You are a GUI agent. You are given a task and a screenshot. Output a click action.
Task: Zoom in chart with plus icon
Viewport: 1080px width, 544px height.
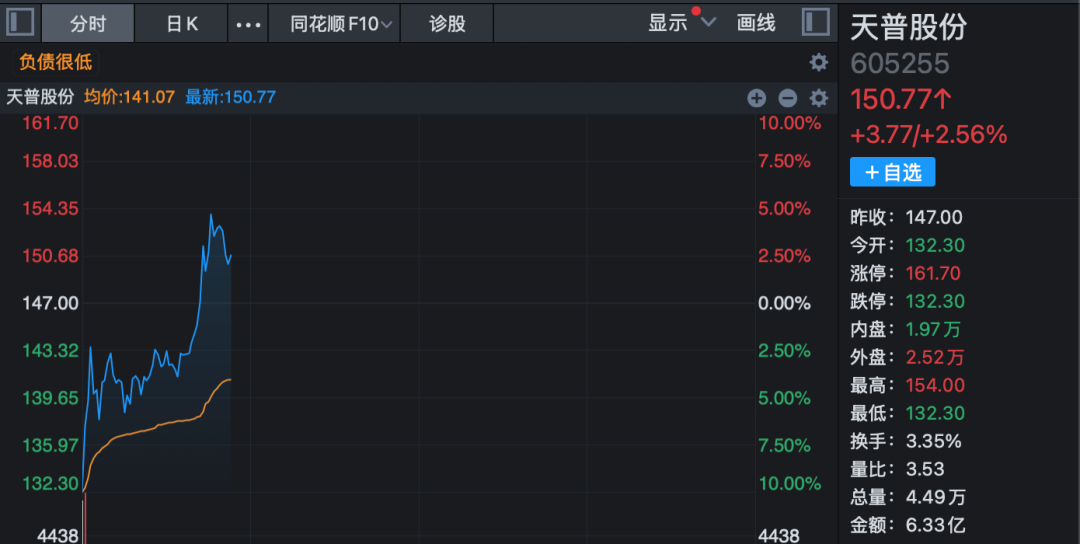(x=756, y=98)
